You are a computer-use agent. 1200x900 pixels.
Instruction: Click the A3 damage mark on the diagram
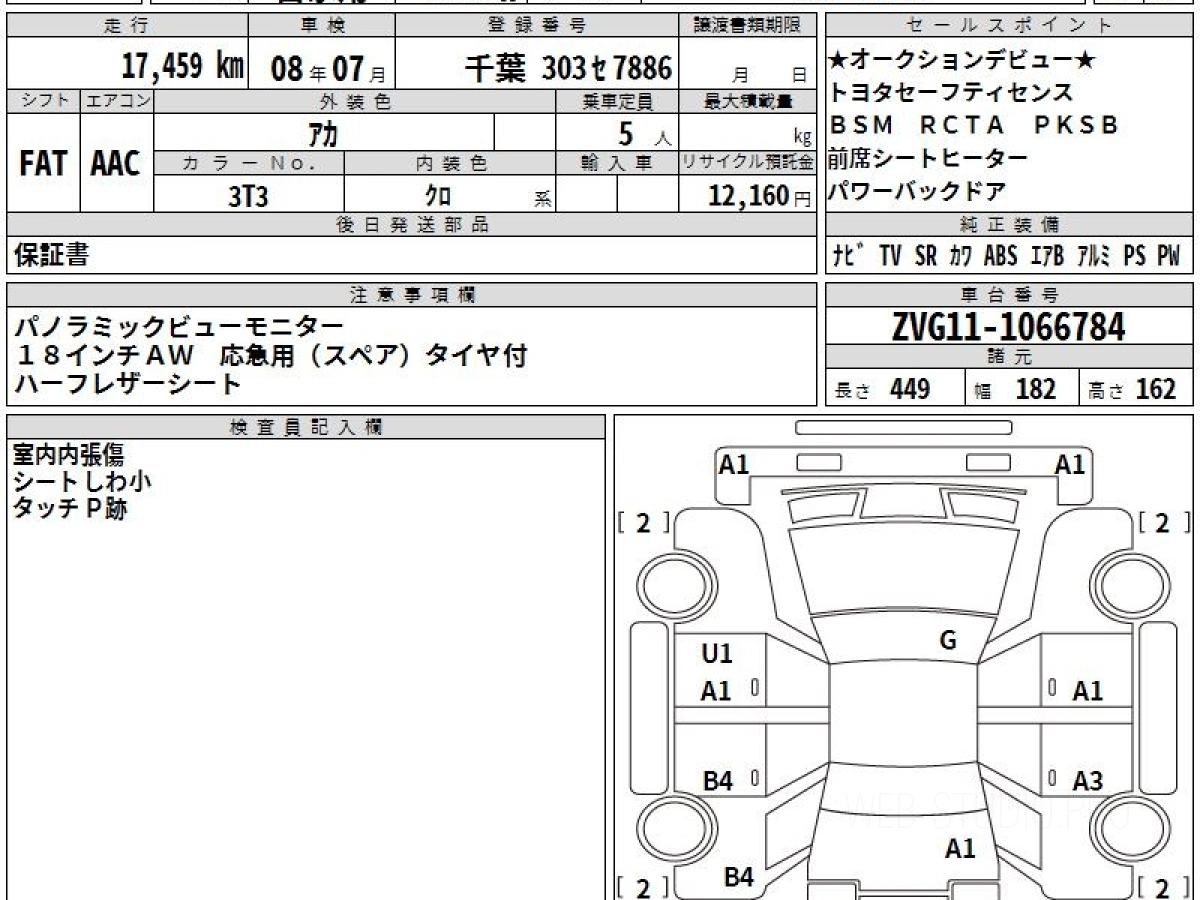point(1087,781)
